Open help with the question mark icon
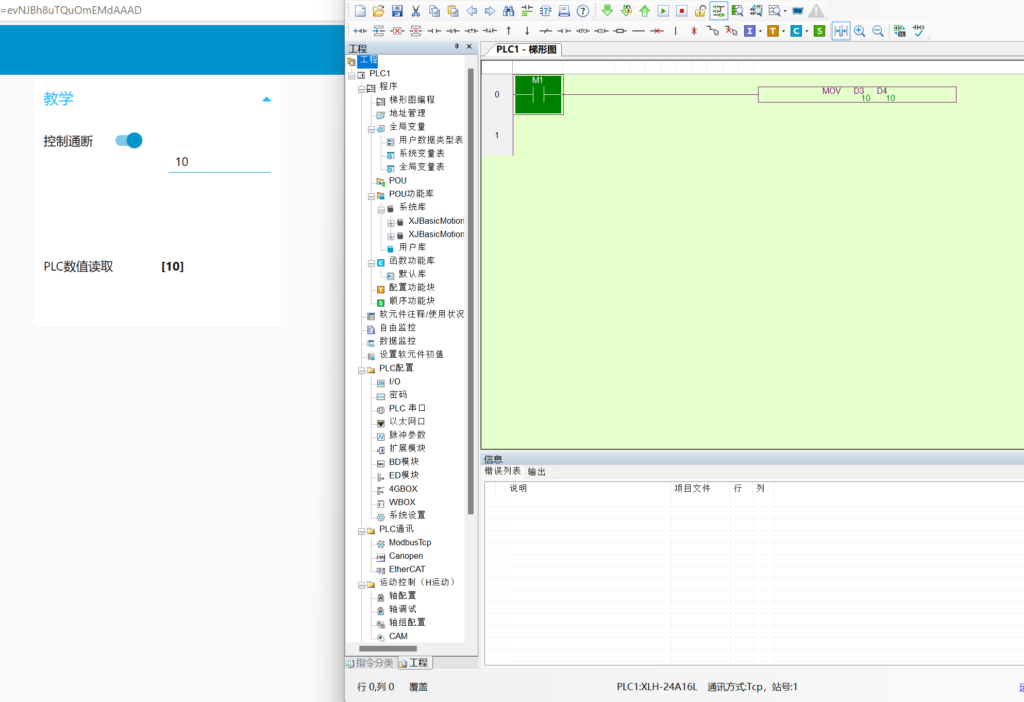 coord(583,10)
